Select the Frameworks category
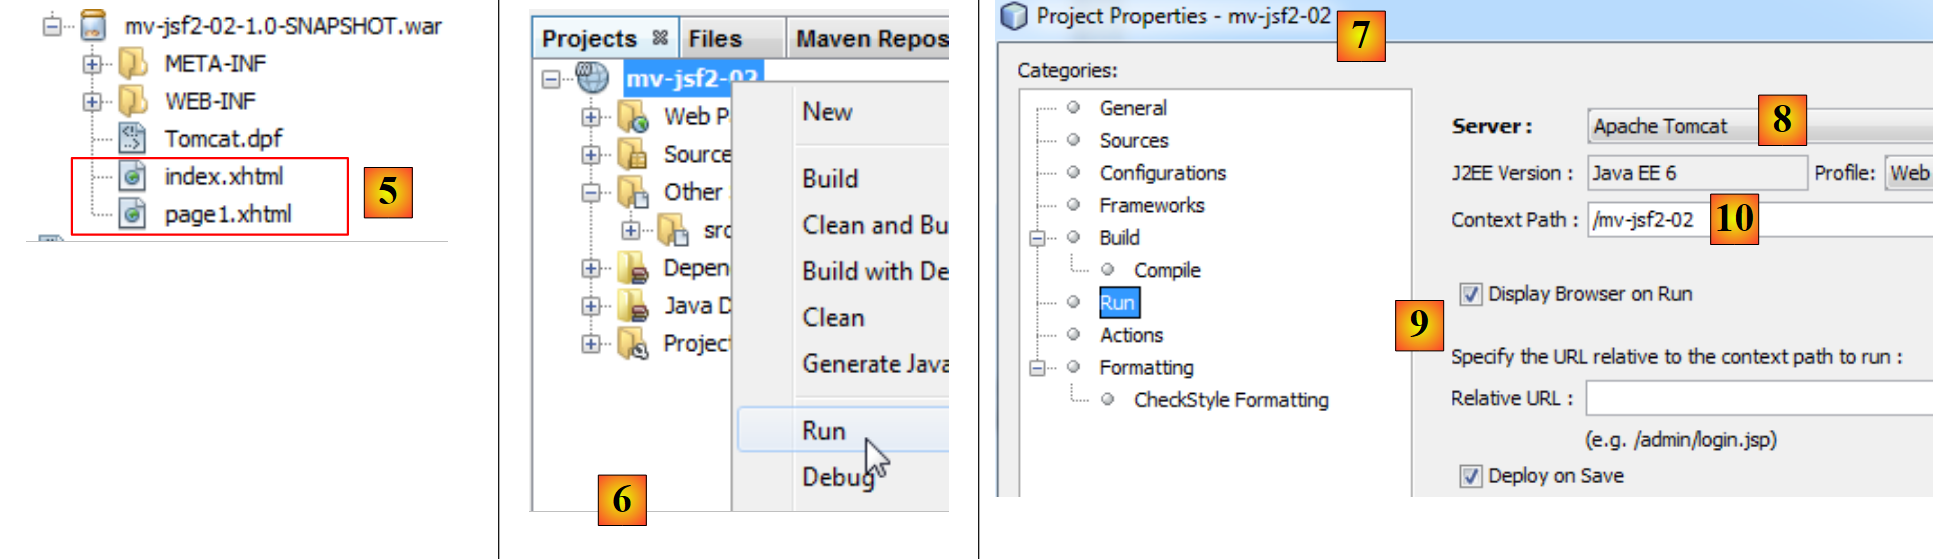 [x=1151, y=205]
